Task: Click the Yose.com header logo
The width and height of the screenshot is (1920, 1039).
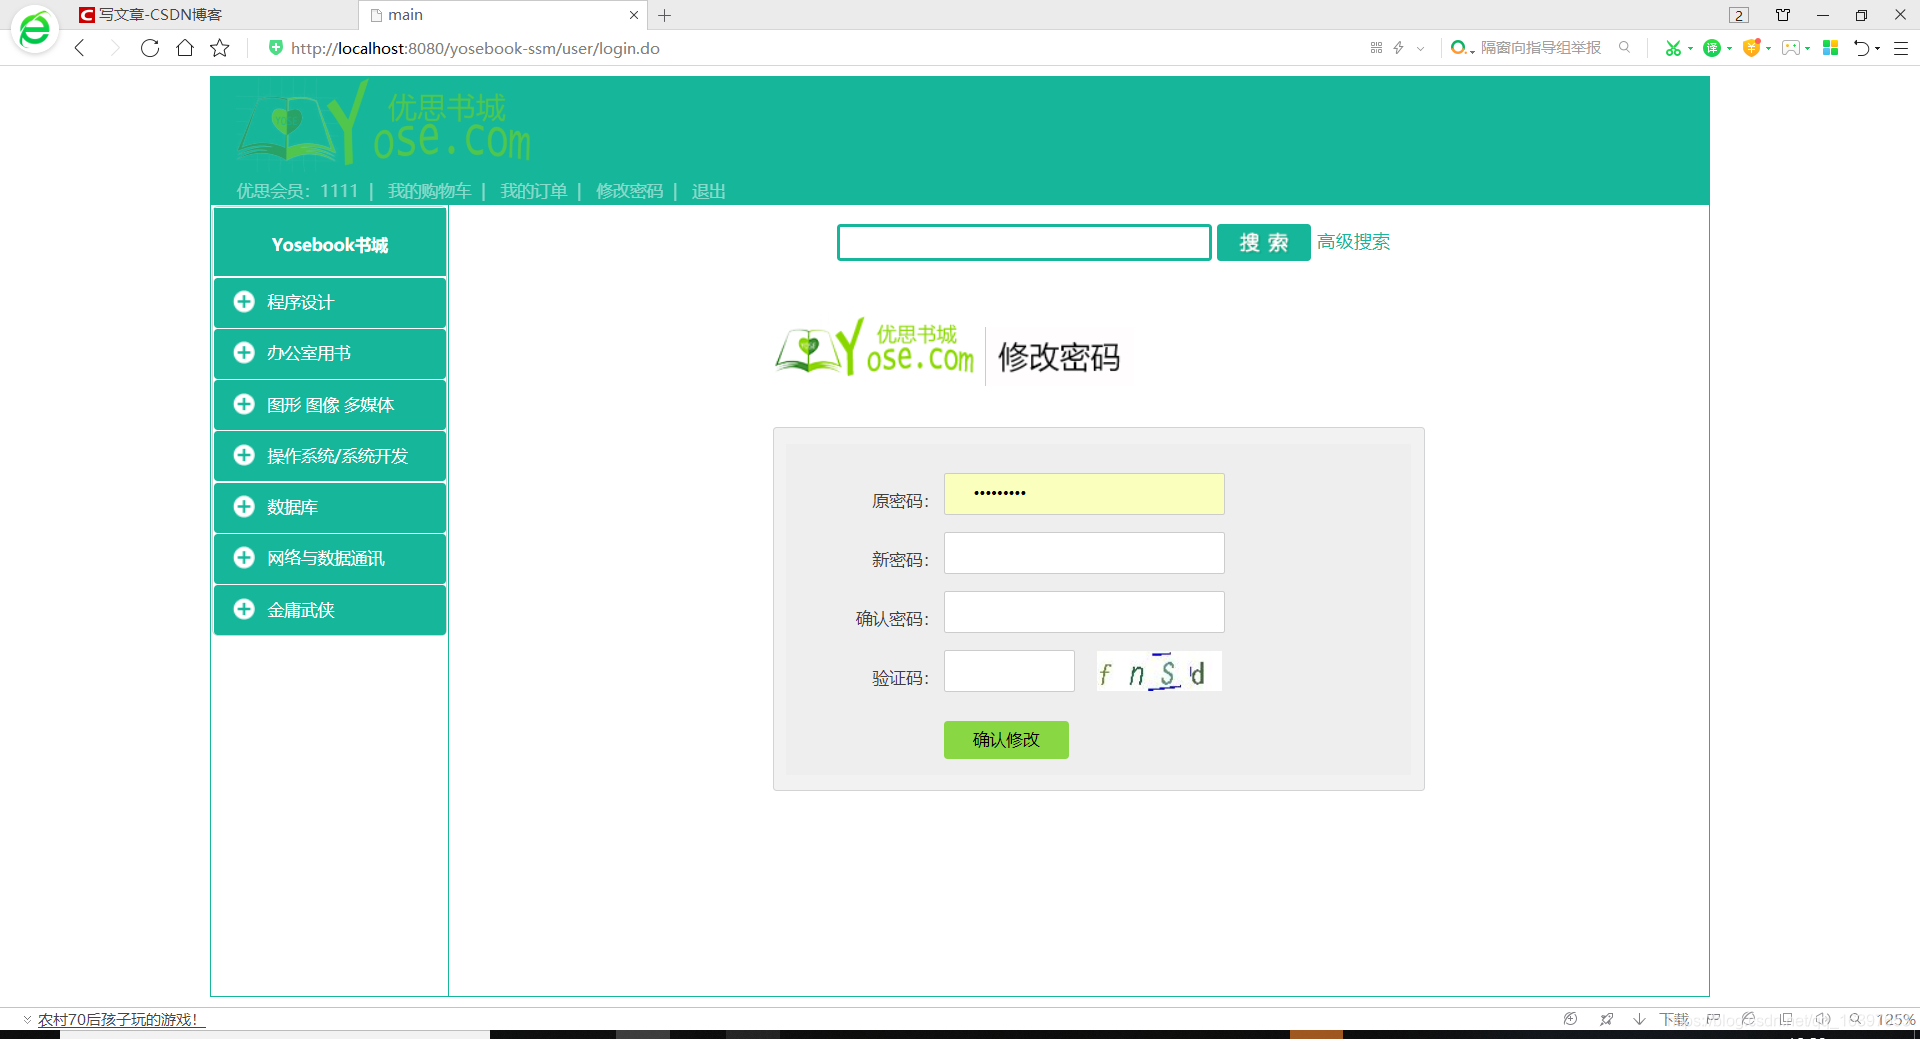Action: click(384, 124)
